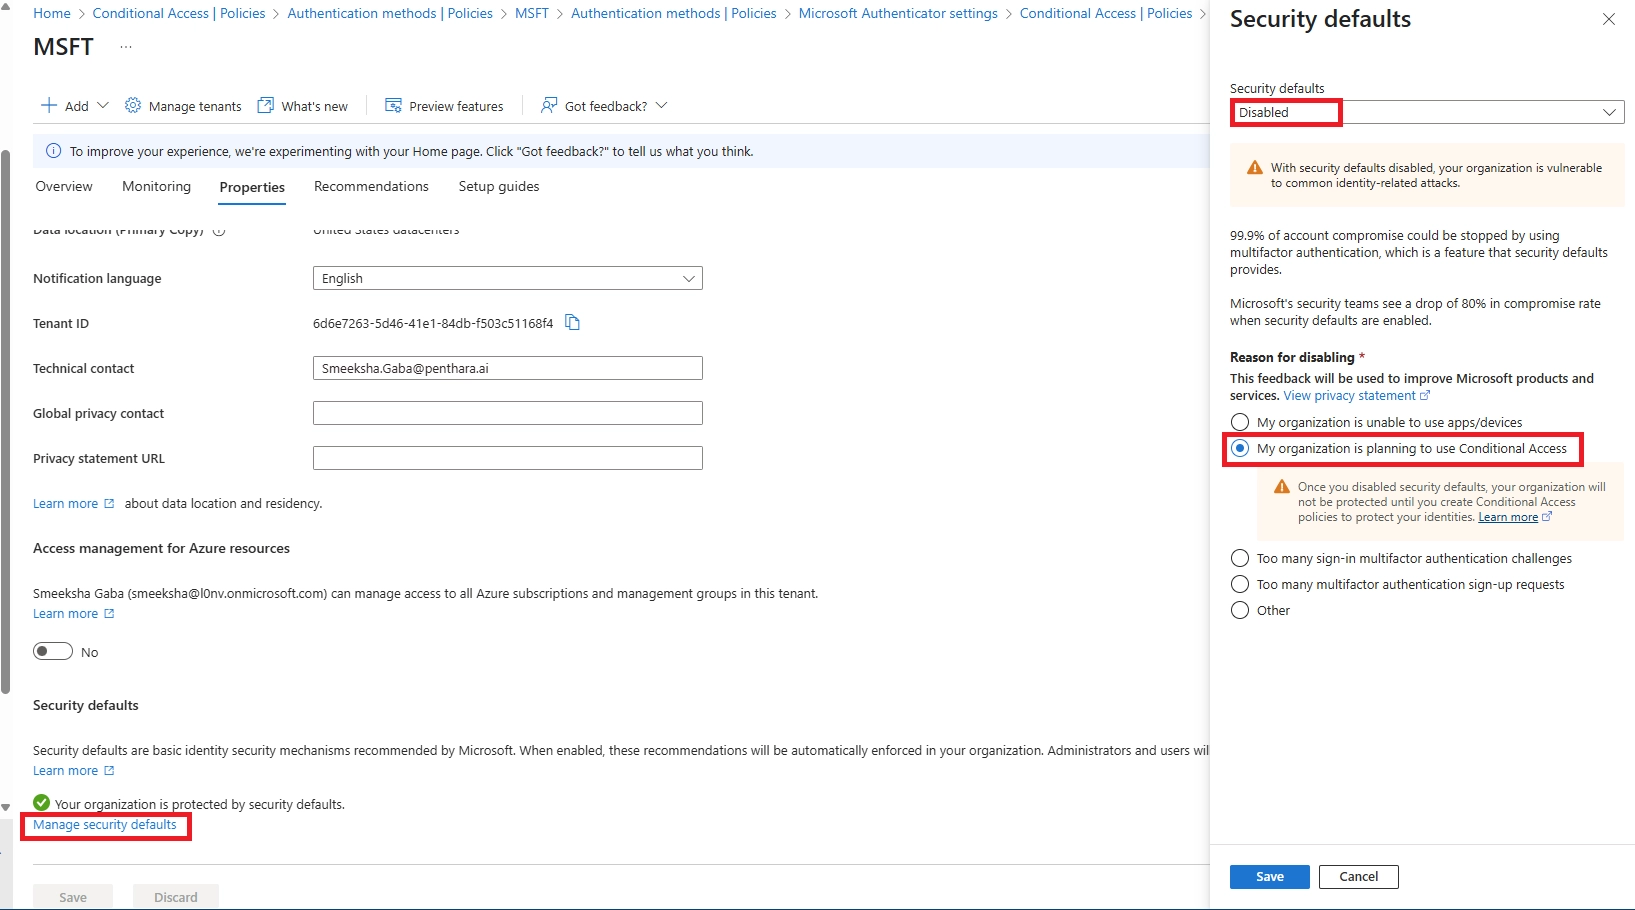This screenshot has height=910, width=1635.
Task: Click the Manage tenants toolbar label
Action: tap(195, 106)
